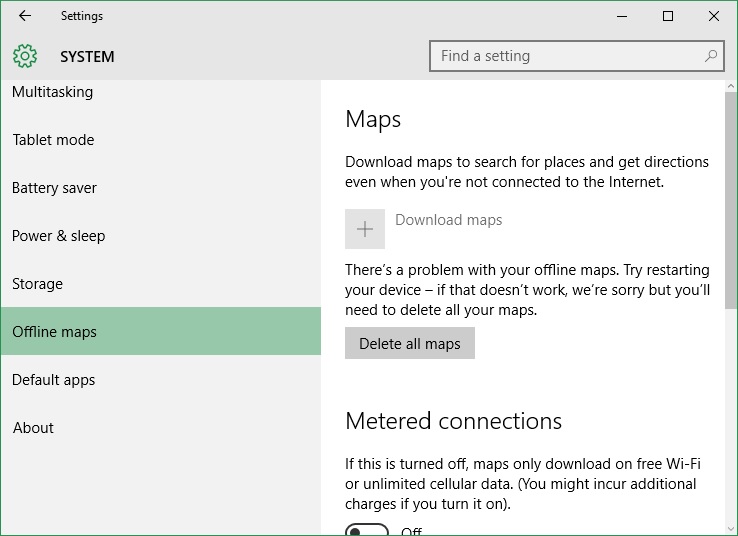Click the plus icon to download maps
Screen dimensions: 738x536
click(365, 229)
